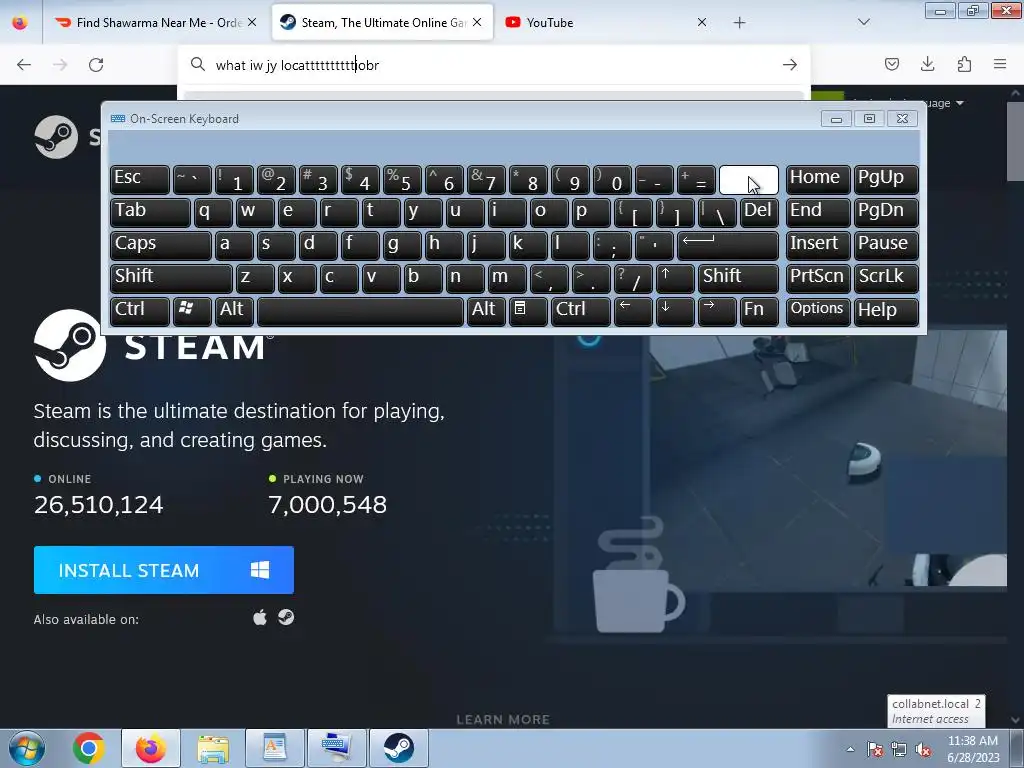
Task: Click the network tray icon
Action: coord(899,749)
